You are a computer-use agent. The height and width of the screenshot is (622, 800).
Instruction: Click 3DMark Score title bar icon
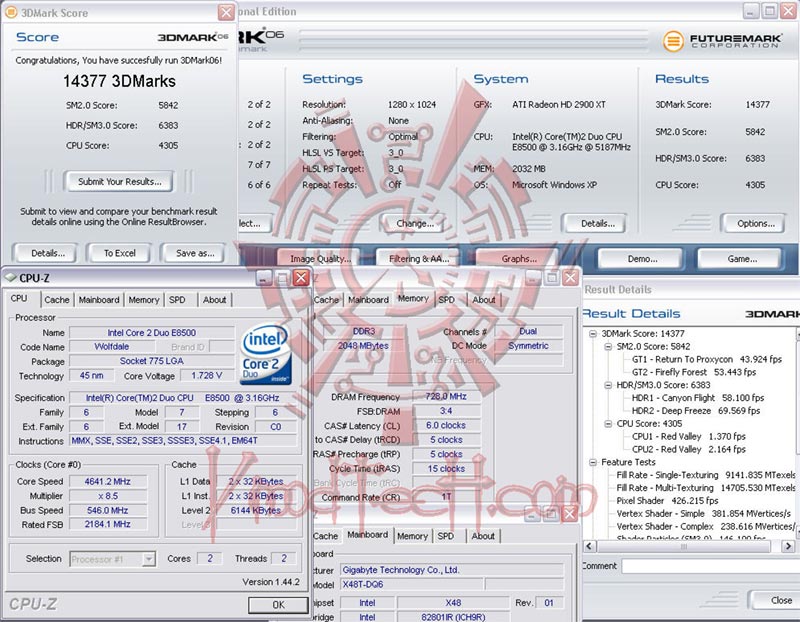[x=11, y=12]
